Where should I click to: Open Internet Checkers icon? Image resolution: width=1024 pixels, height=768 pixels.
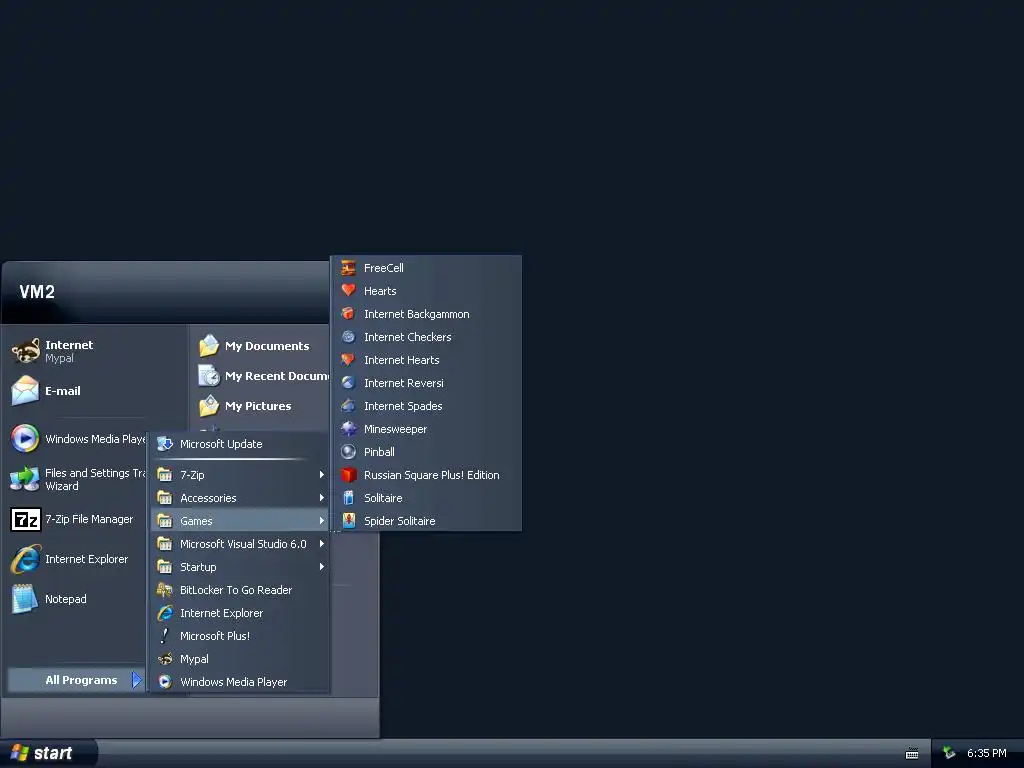[349, 337]
